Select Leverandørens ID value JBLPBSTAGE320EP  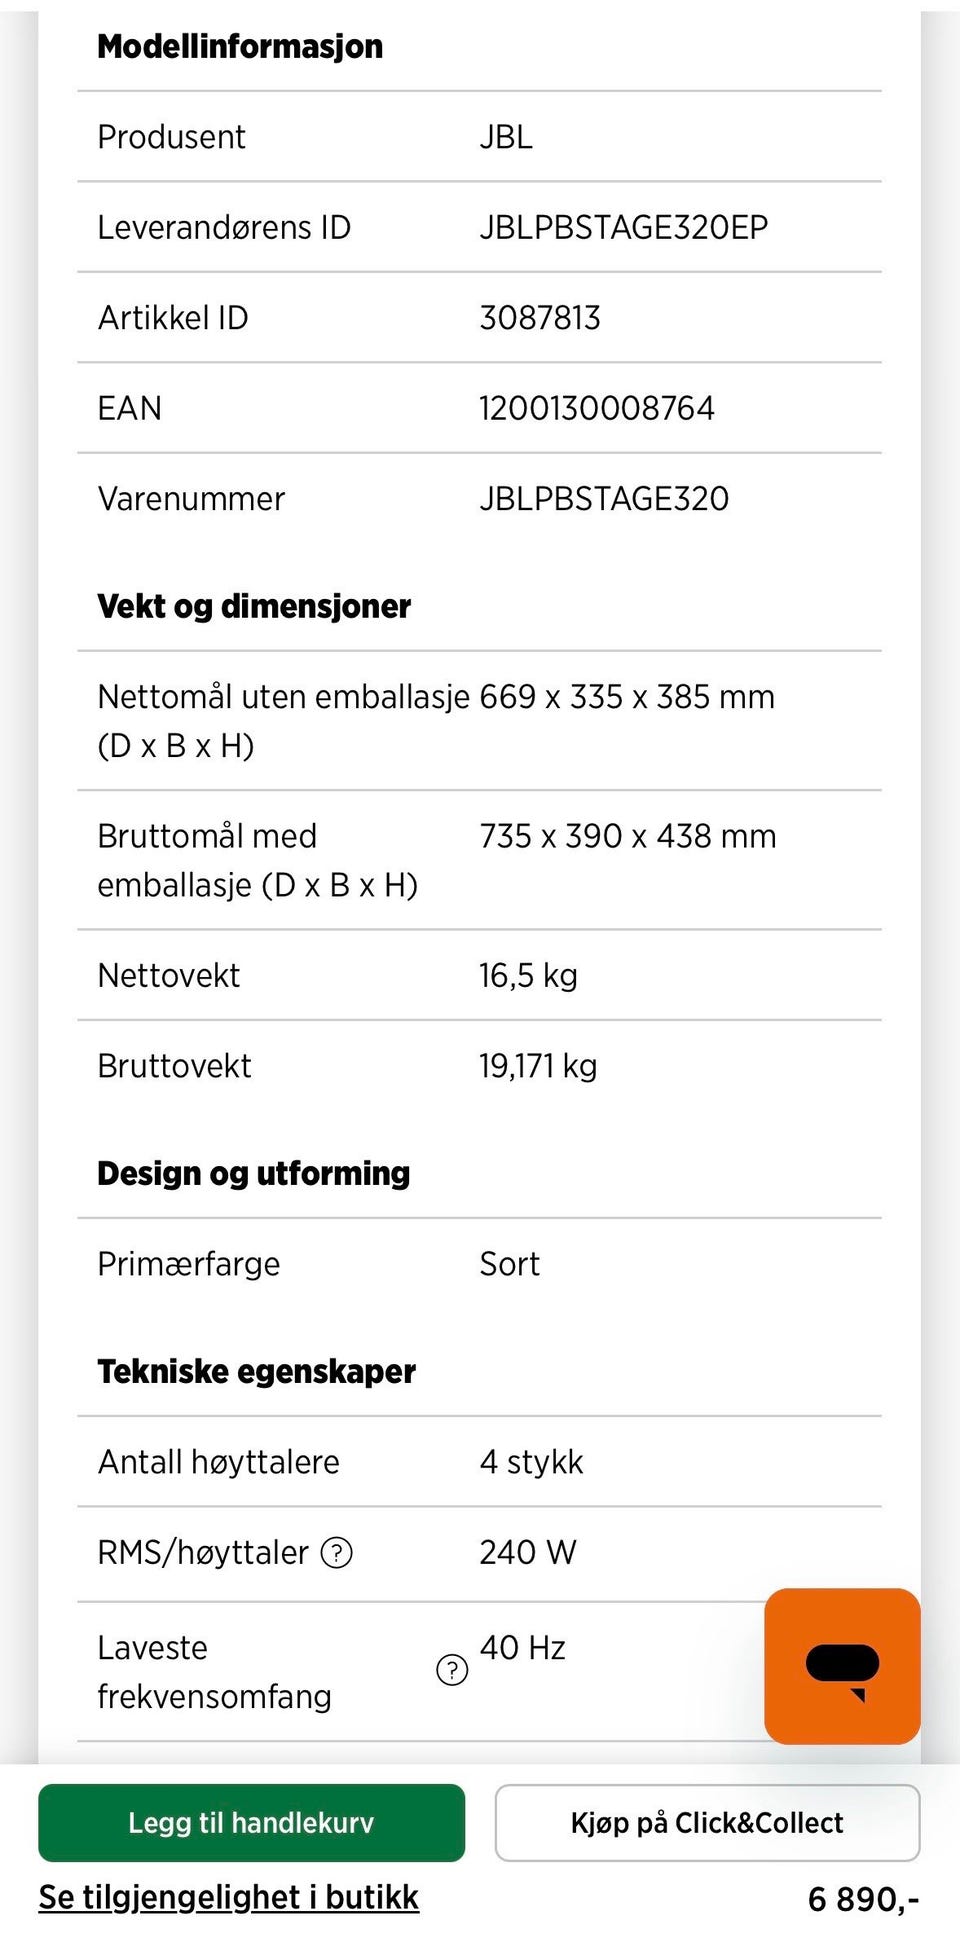click(624, 227)
